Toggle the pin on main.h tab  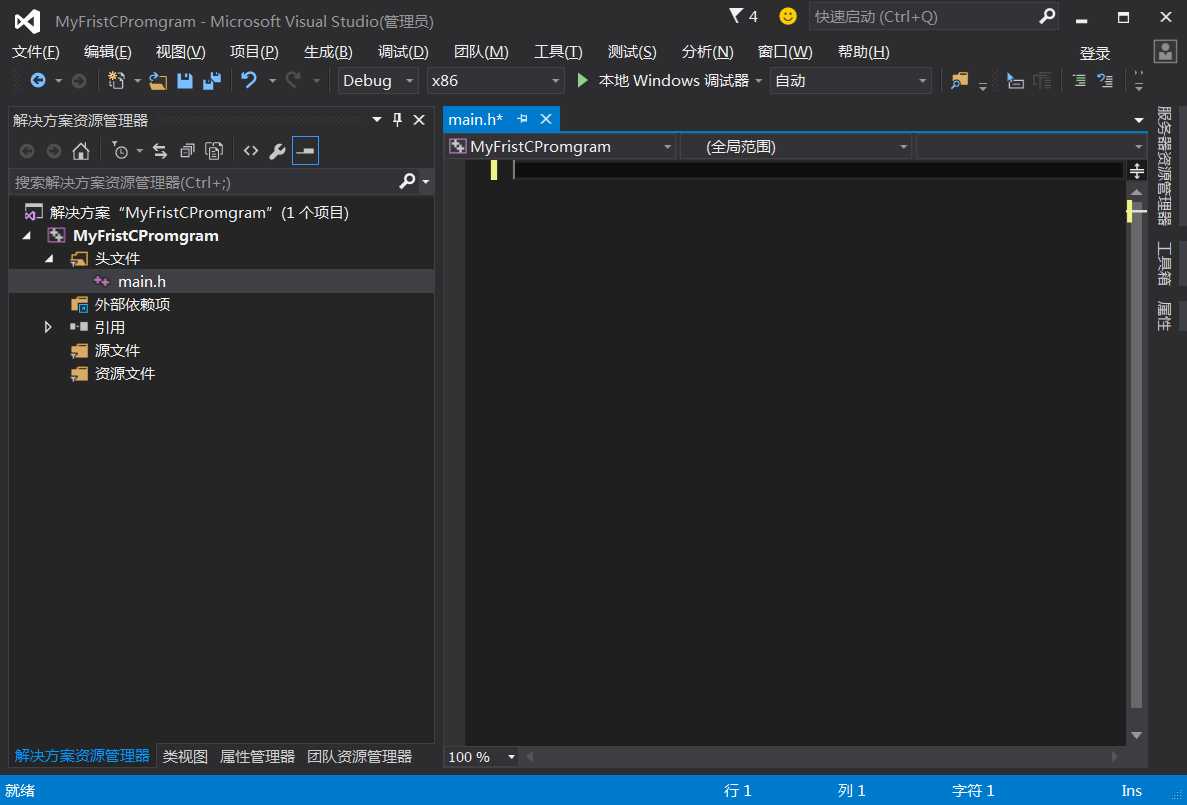(522, 119)
